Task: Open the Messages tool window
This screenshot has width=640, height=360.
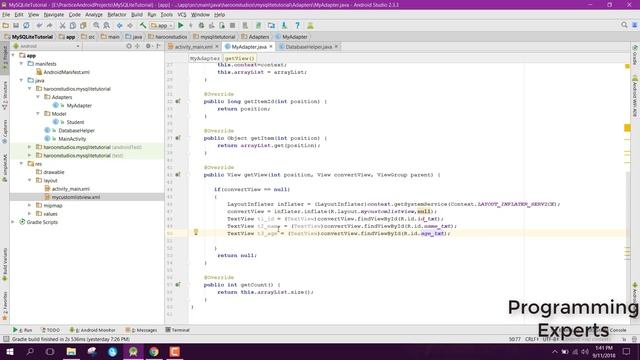Action: click(x=141, y=330)
